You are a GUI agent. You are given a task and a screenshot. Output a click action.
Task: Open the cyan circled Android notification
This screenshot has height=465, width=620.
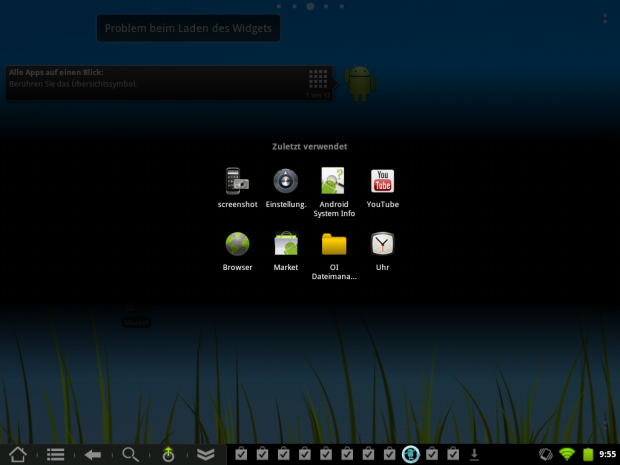pyautogui.click(x=410, y=454)
